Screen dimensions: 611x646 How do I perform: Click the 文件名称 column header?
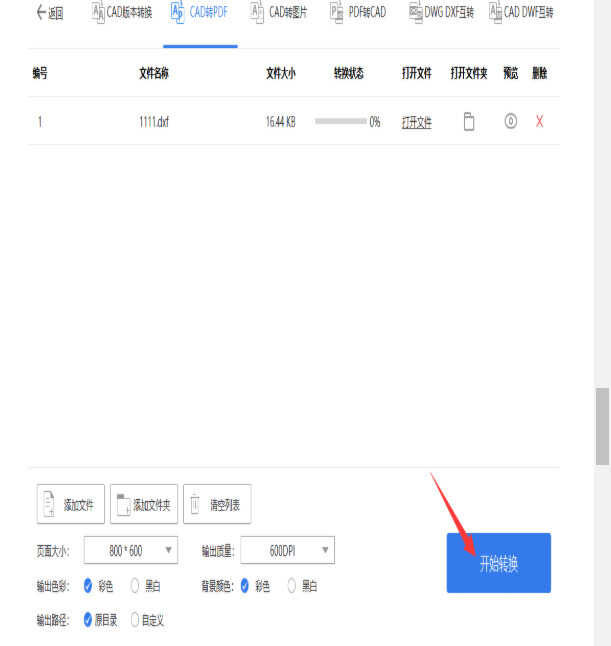[154, 73]
